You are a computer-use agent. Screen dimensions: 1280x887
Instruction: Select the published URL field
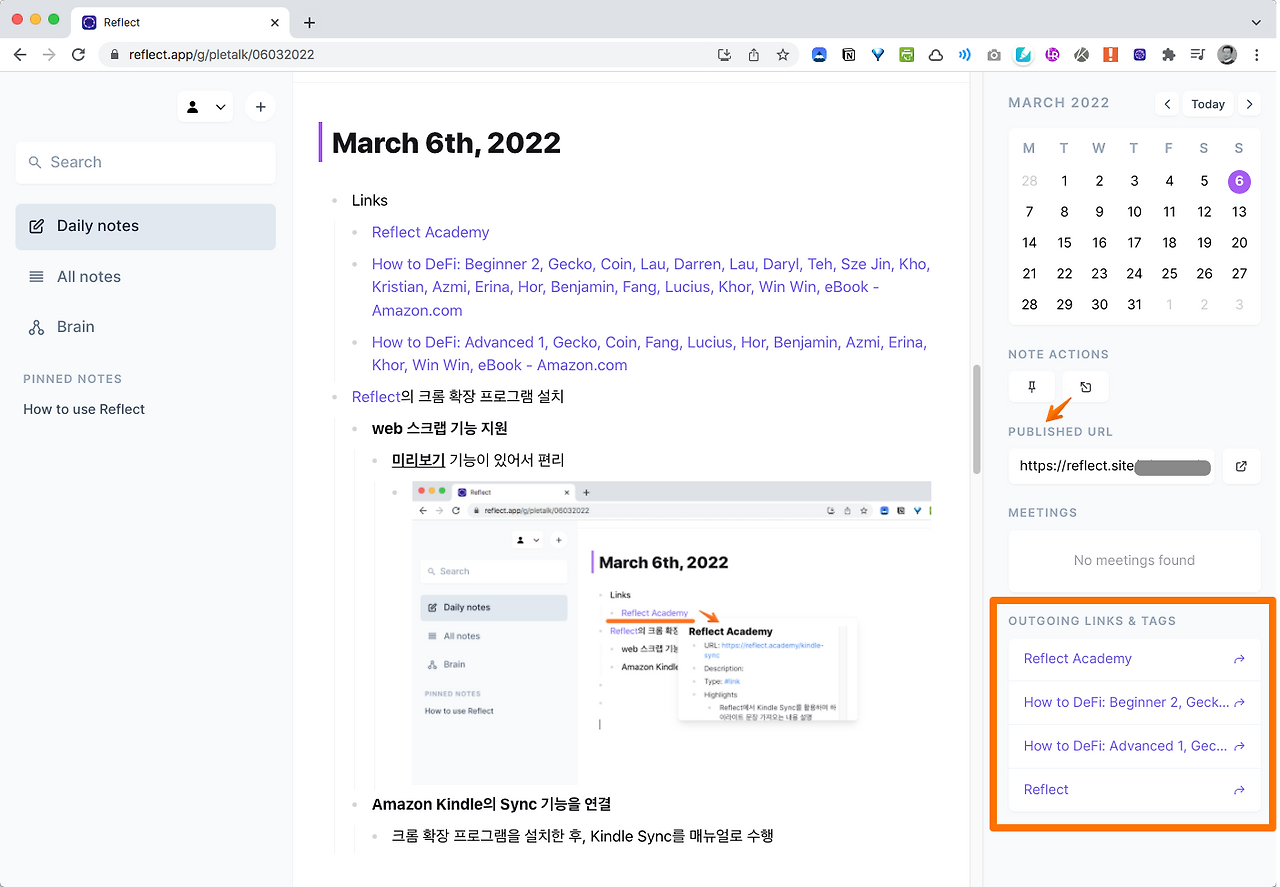click(x=1112, y=466)
